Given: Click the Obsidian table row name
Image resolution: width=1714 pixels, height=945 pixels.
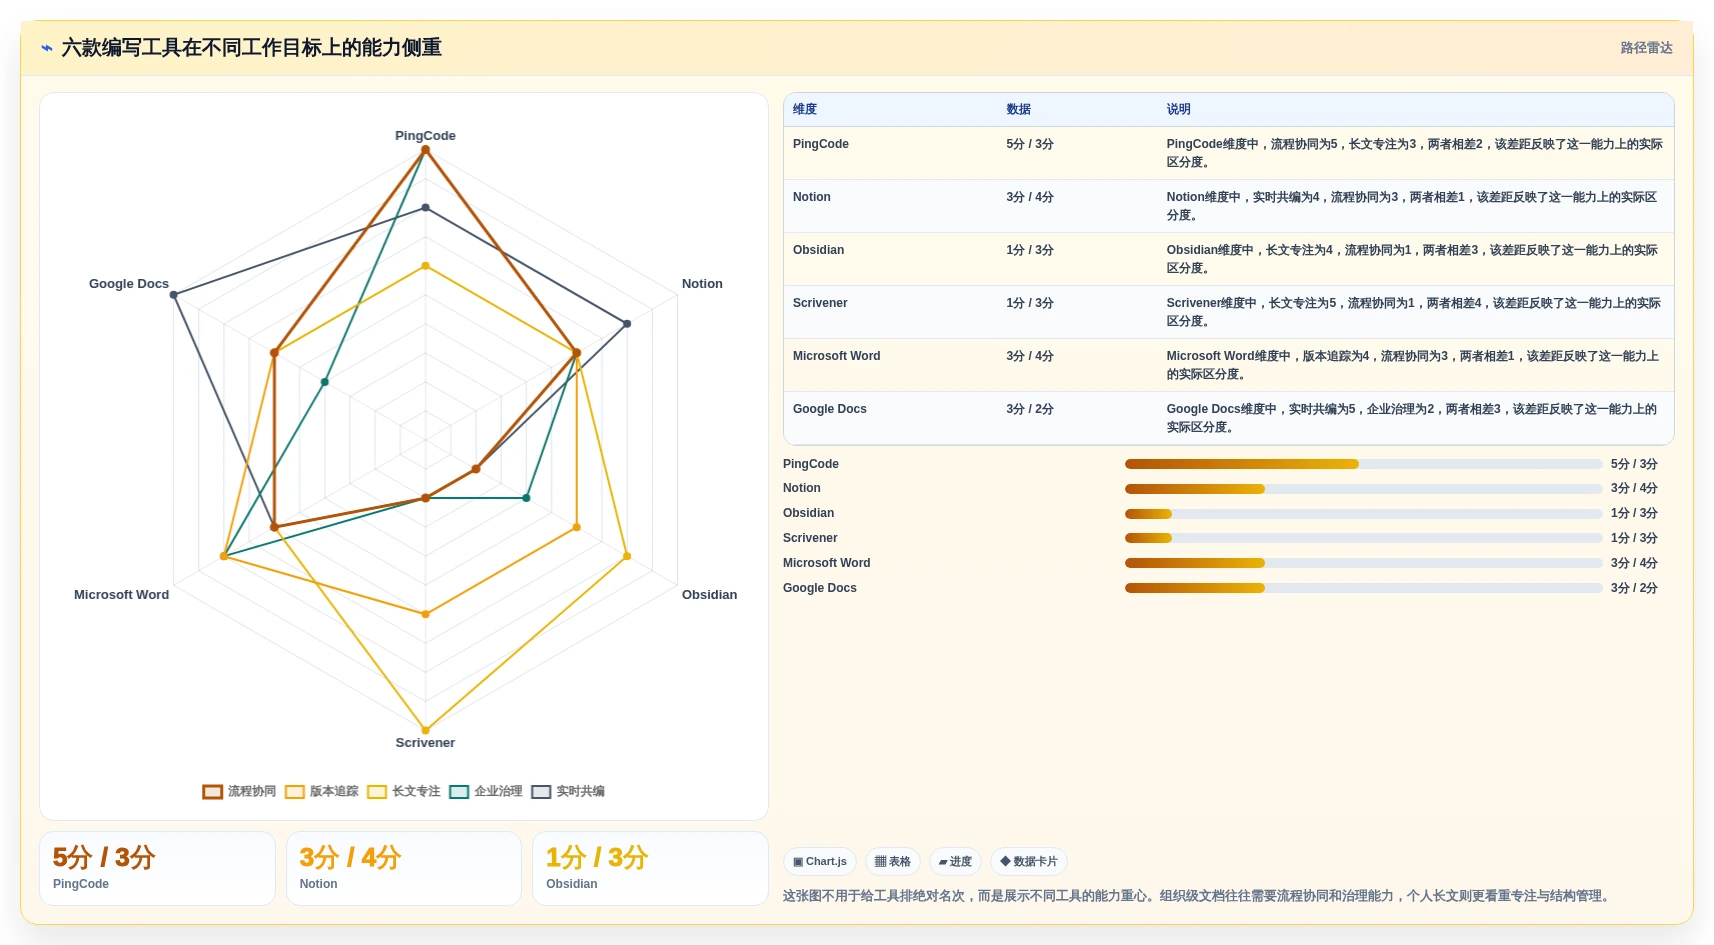Looking at the screenshot, I should tap(818, 250).
